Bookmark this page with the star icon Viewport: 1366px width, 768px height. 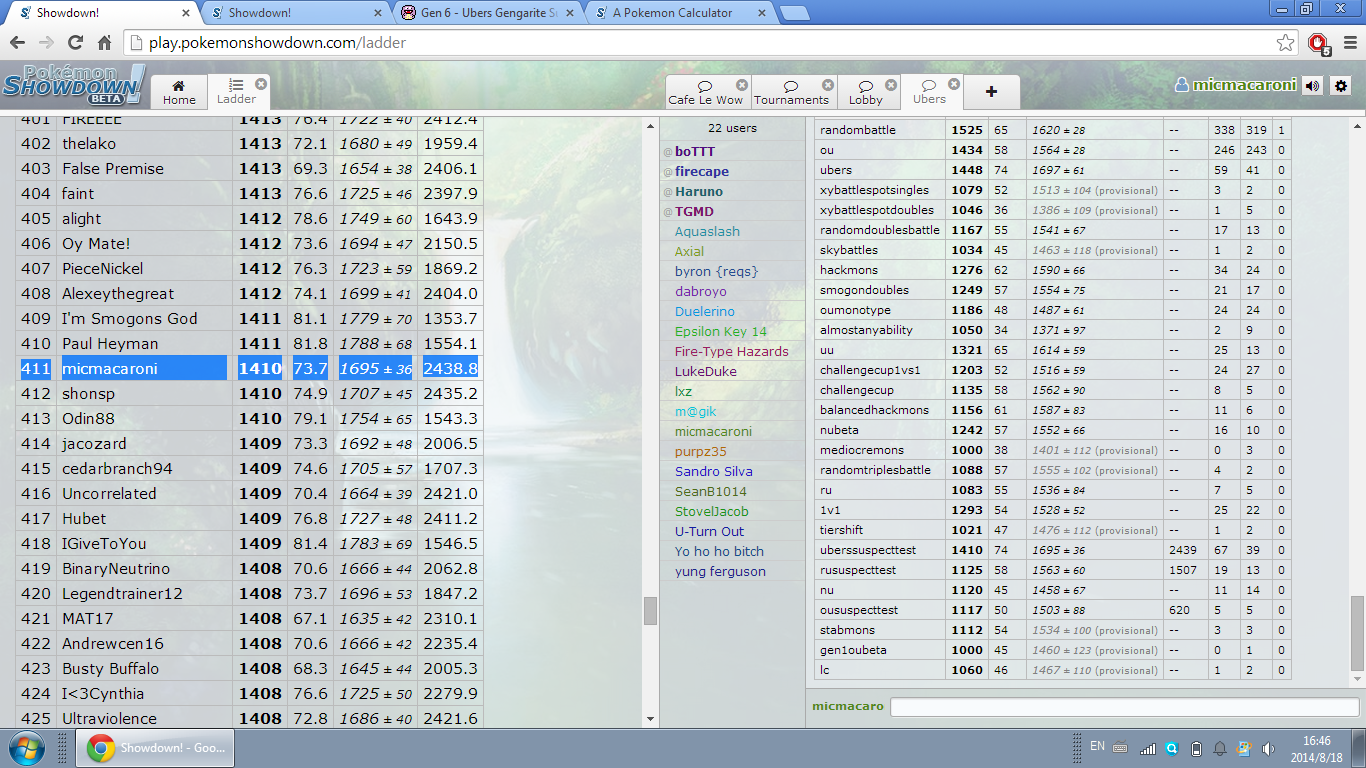coord(1286,43)
